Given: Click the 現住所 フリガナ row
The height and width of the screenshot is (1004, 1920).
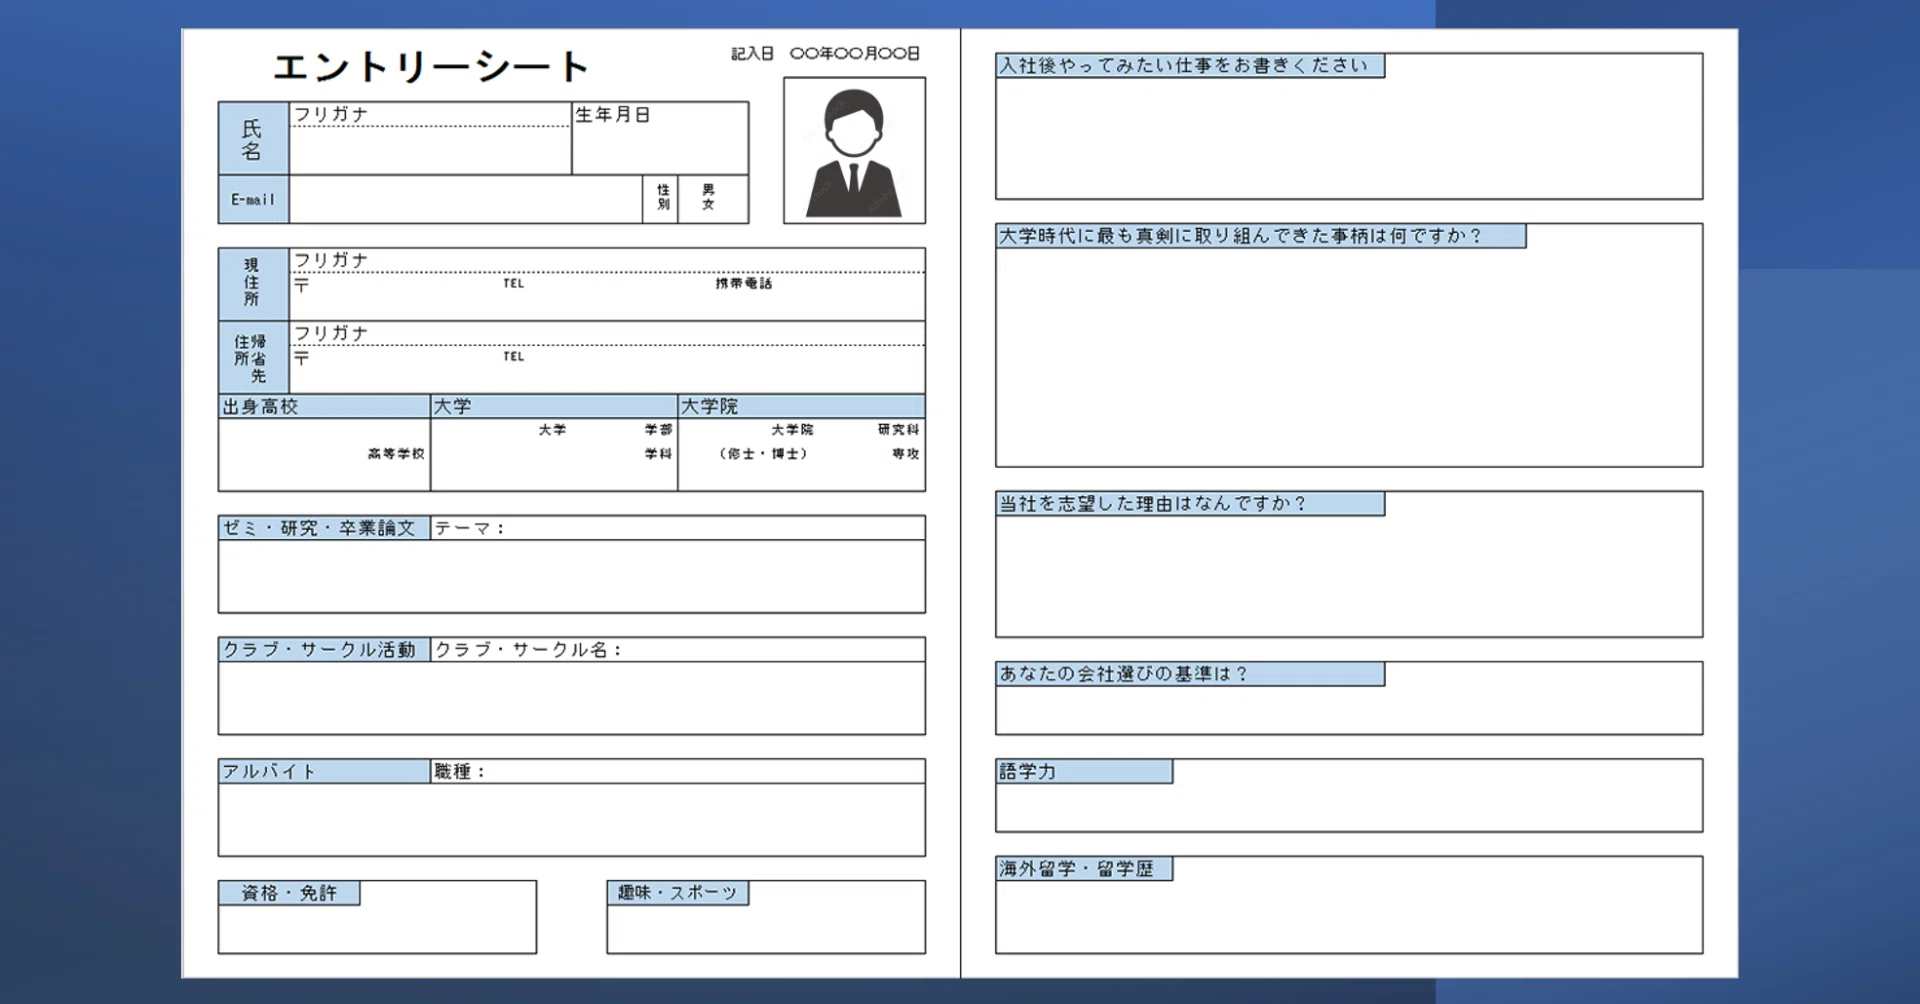Looking at the screenshot, I should [x=607, y=260].
